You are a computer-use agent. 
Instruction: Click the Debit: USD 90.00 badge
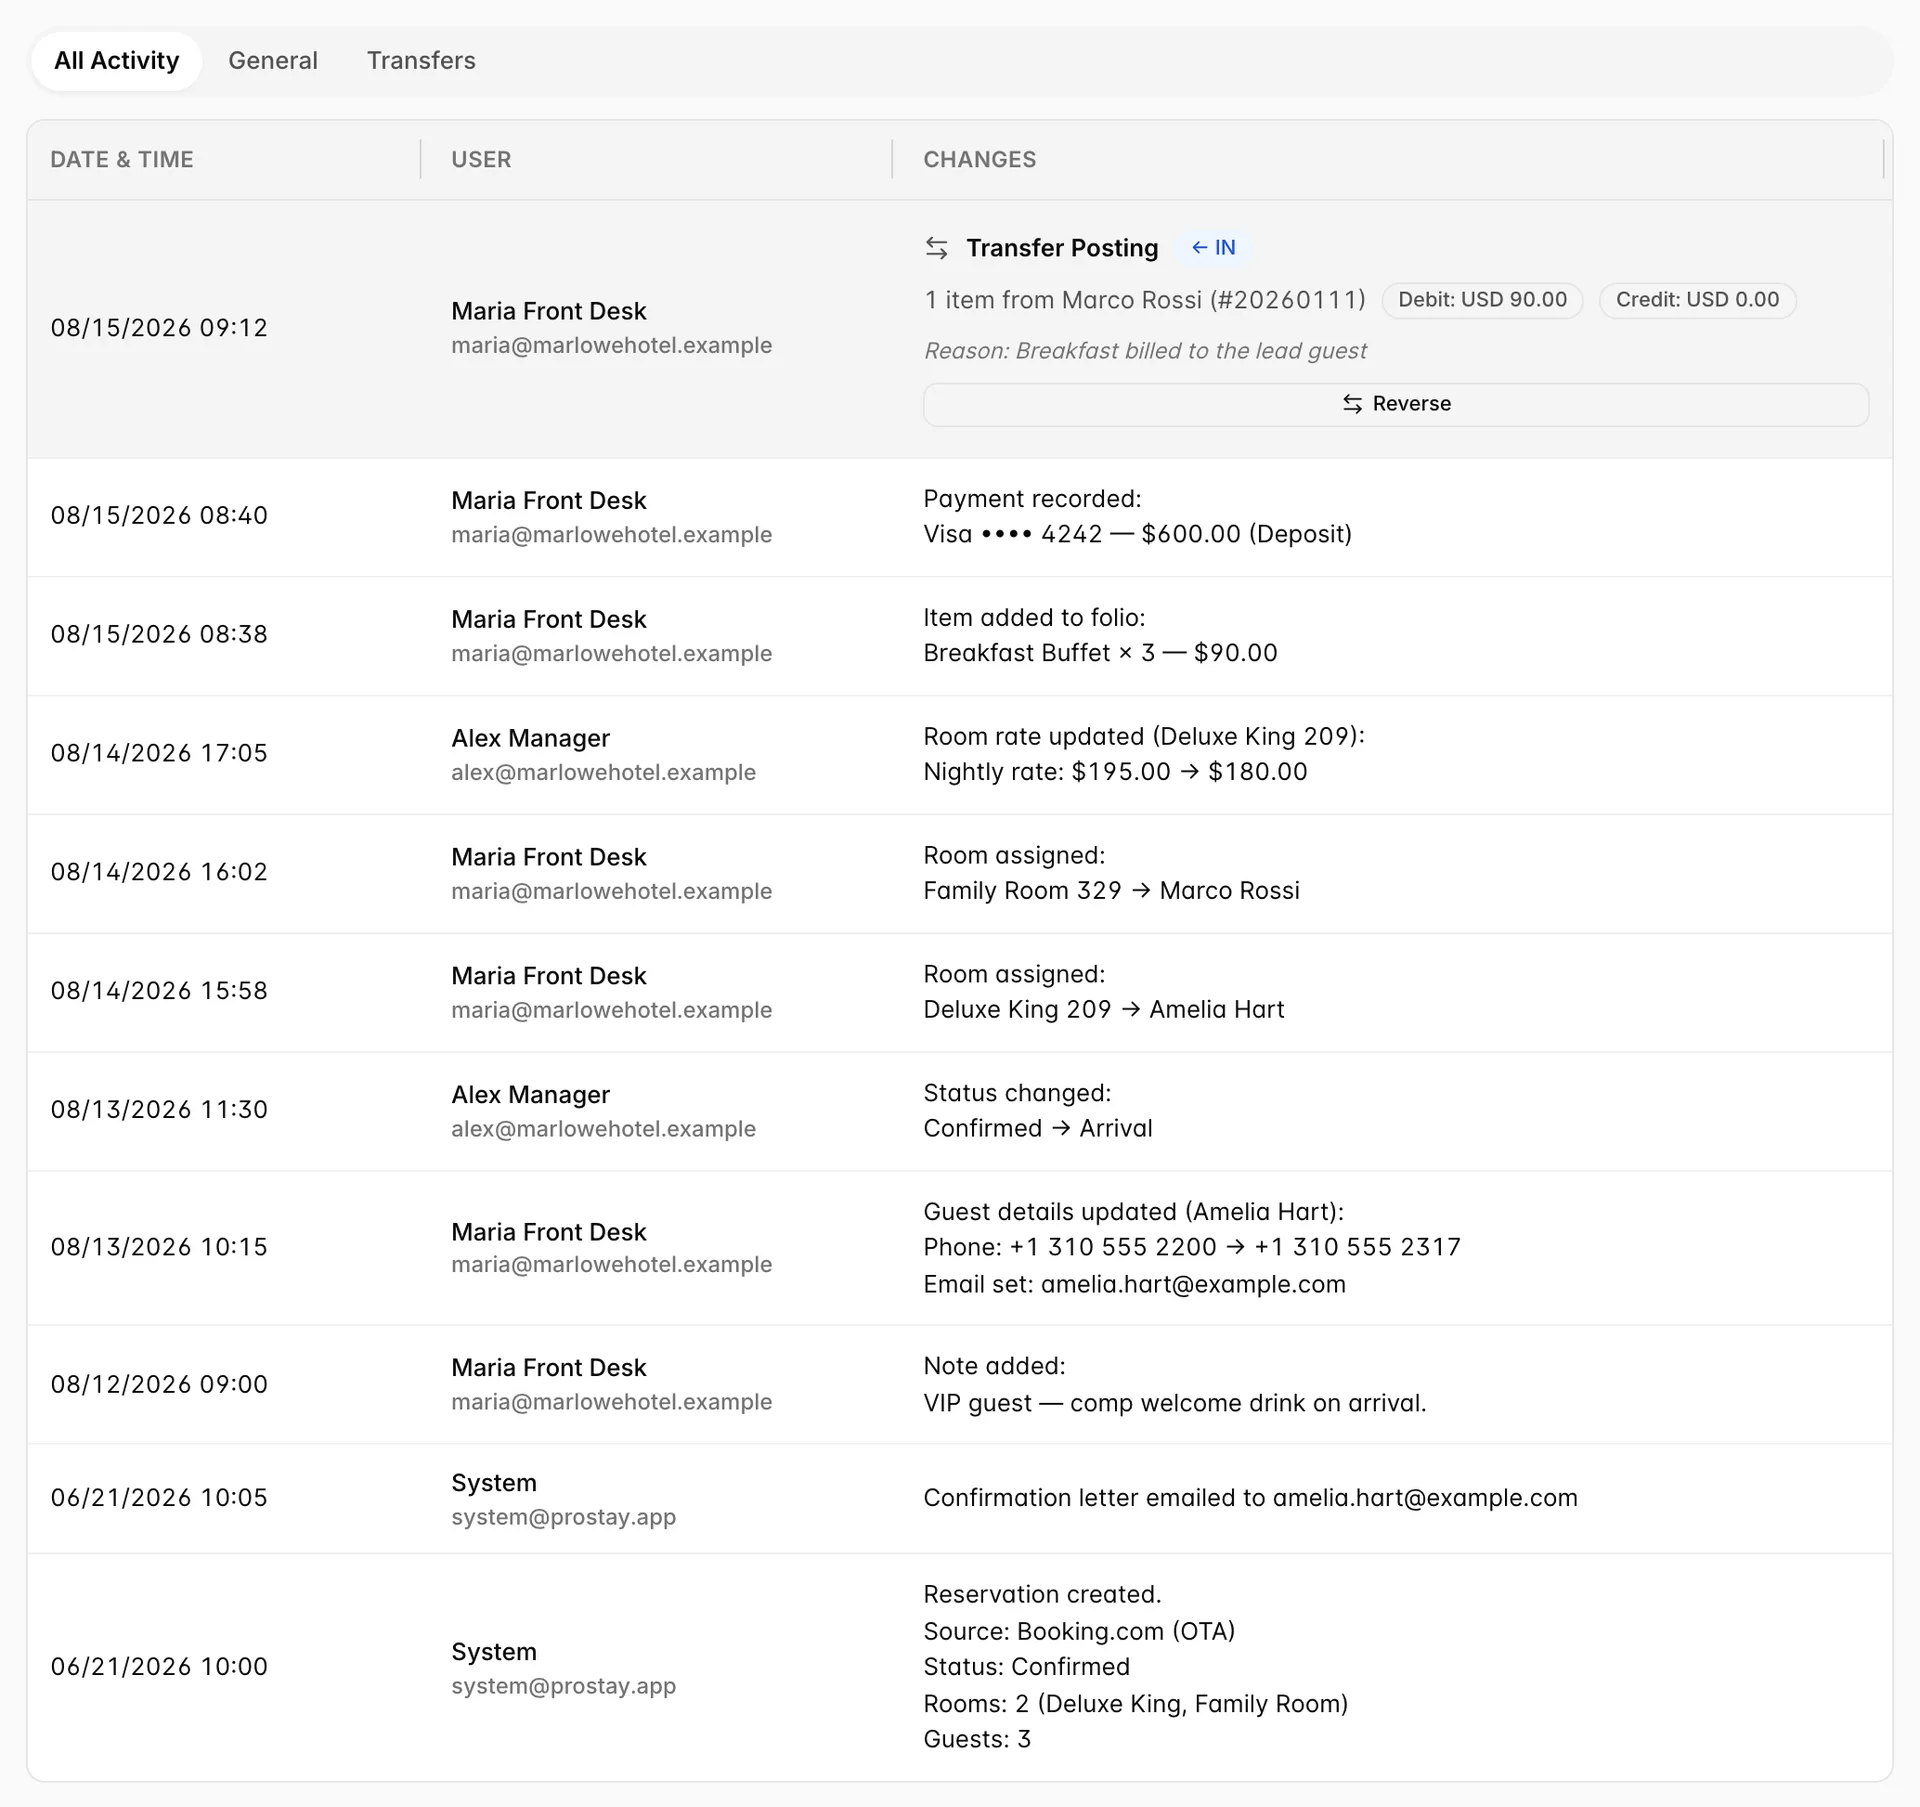tap(1482, 300)
